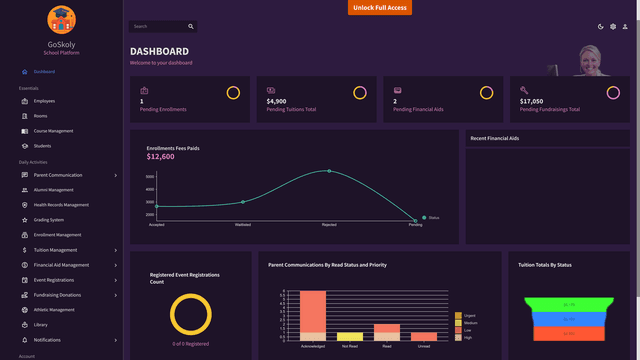Click the Enrollment Management icon
This screenshot has width=640, height=360.
pyautogui.click(x=24, y=235)
